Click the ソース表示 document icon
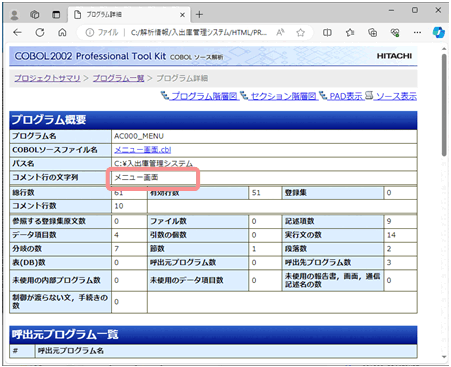The height and width of the screenshot is (367, 451). [x=369, y=96]
